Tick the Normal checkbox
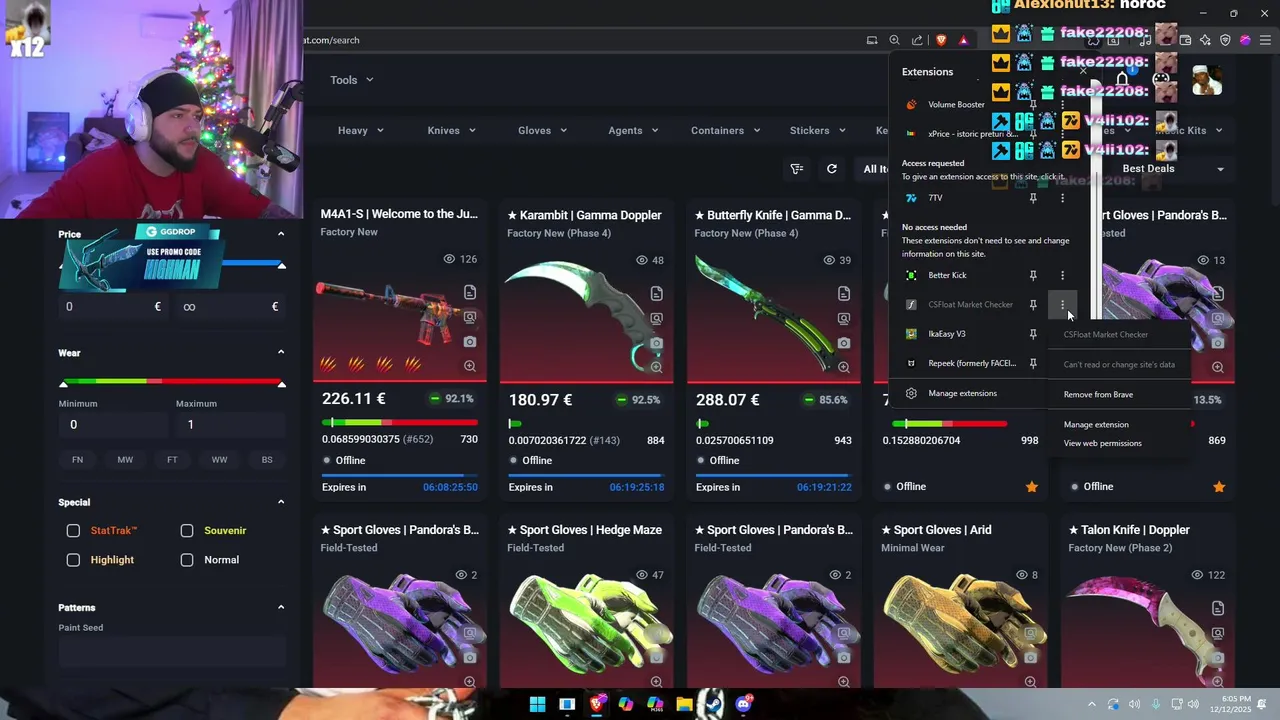 pos(187,560)
